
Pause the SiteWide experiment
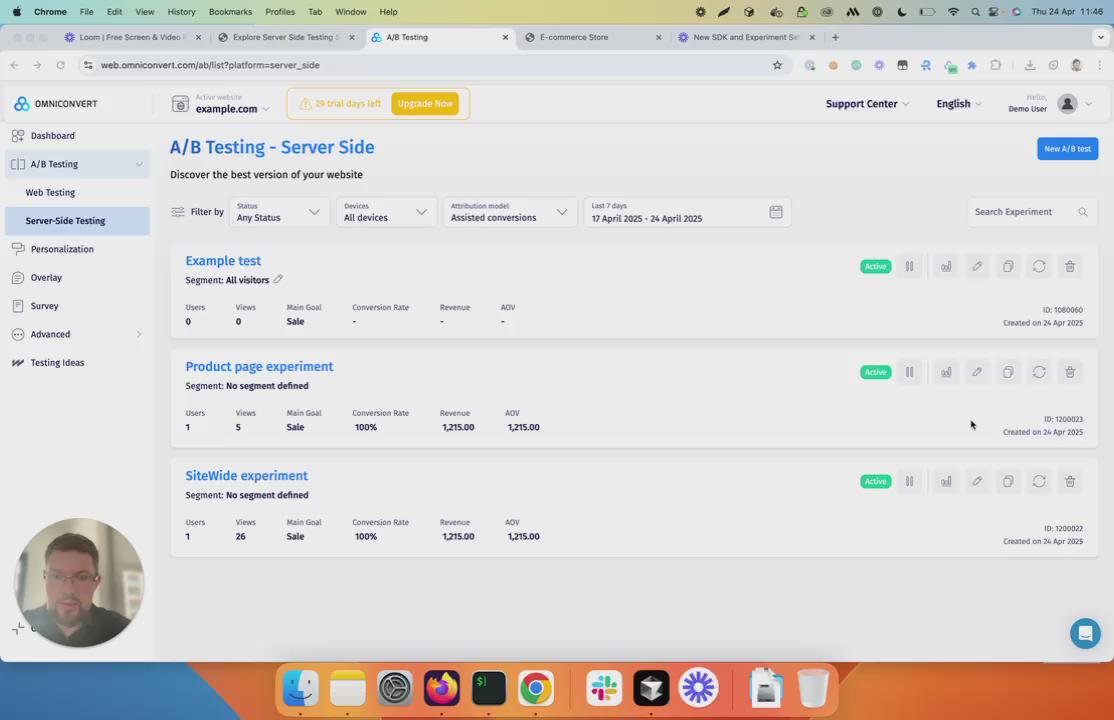coord(909,482)
